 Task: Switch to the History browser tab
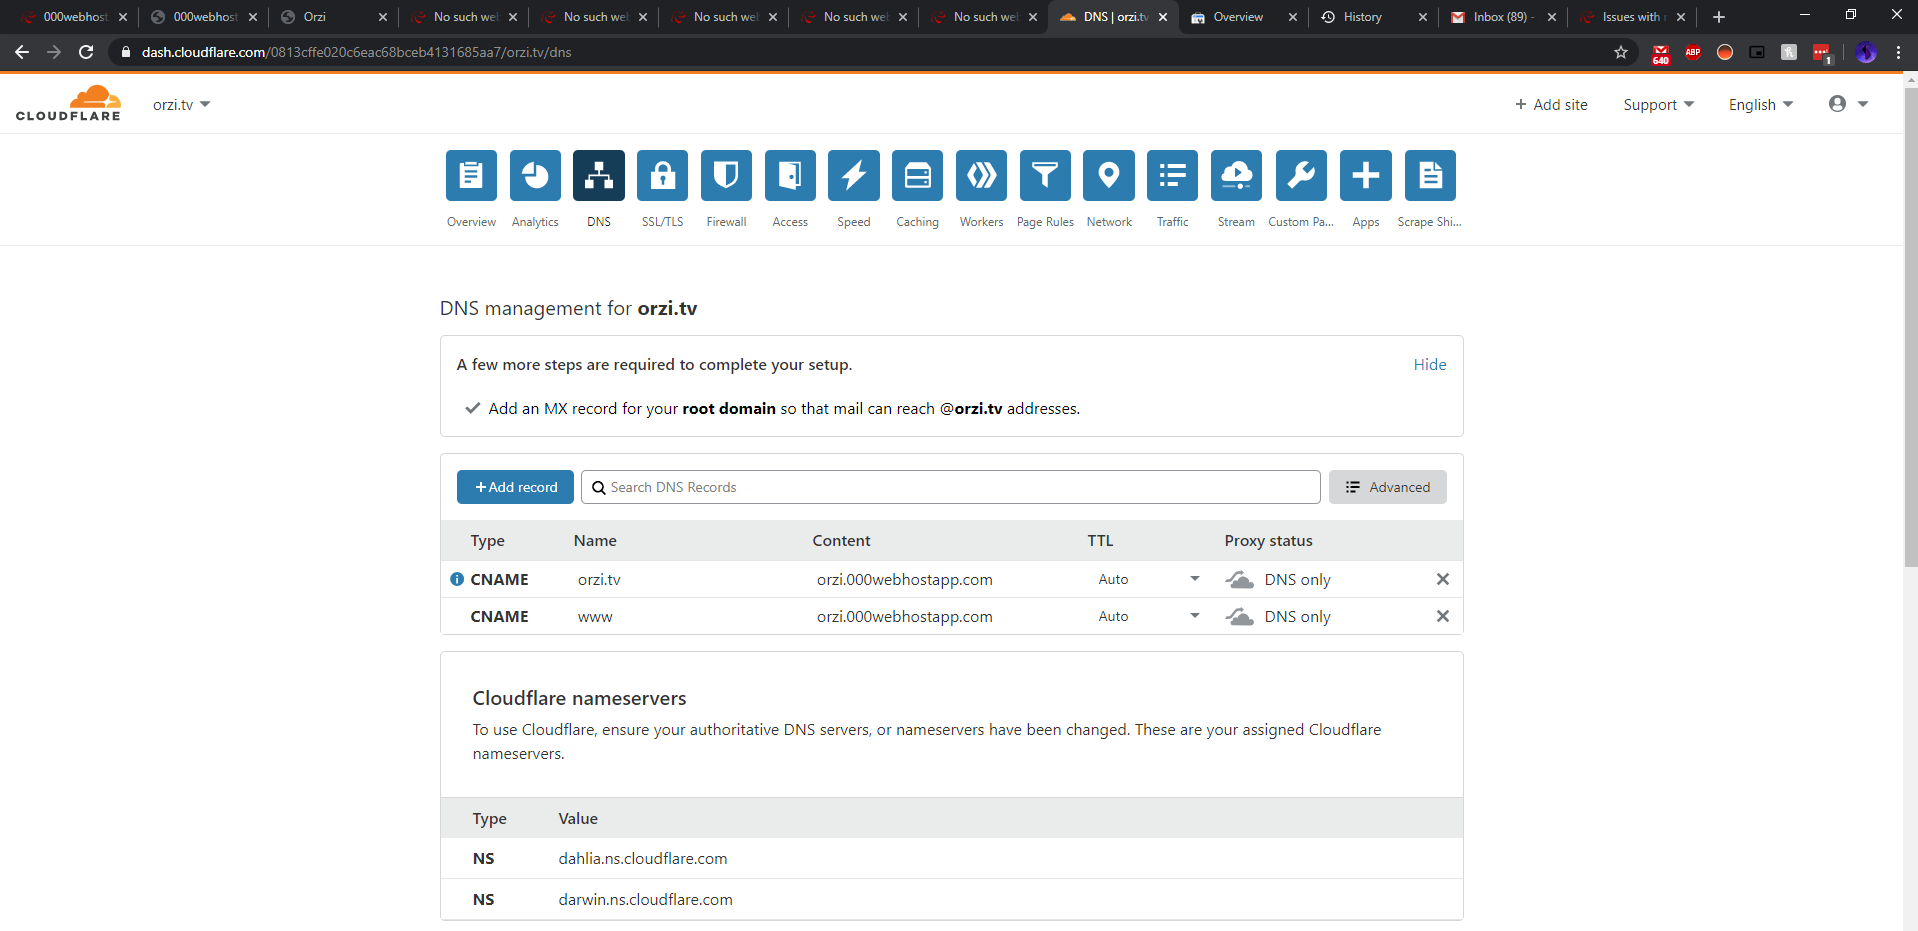point(1373,17)
